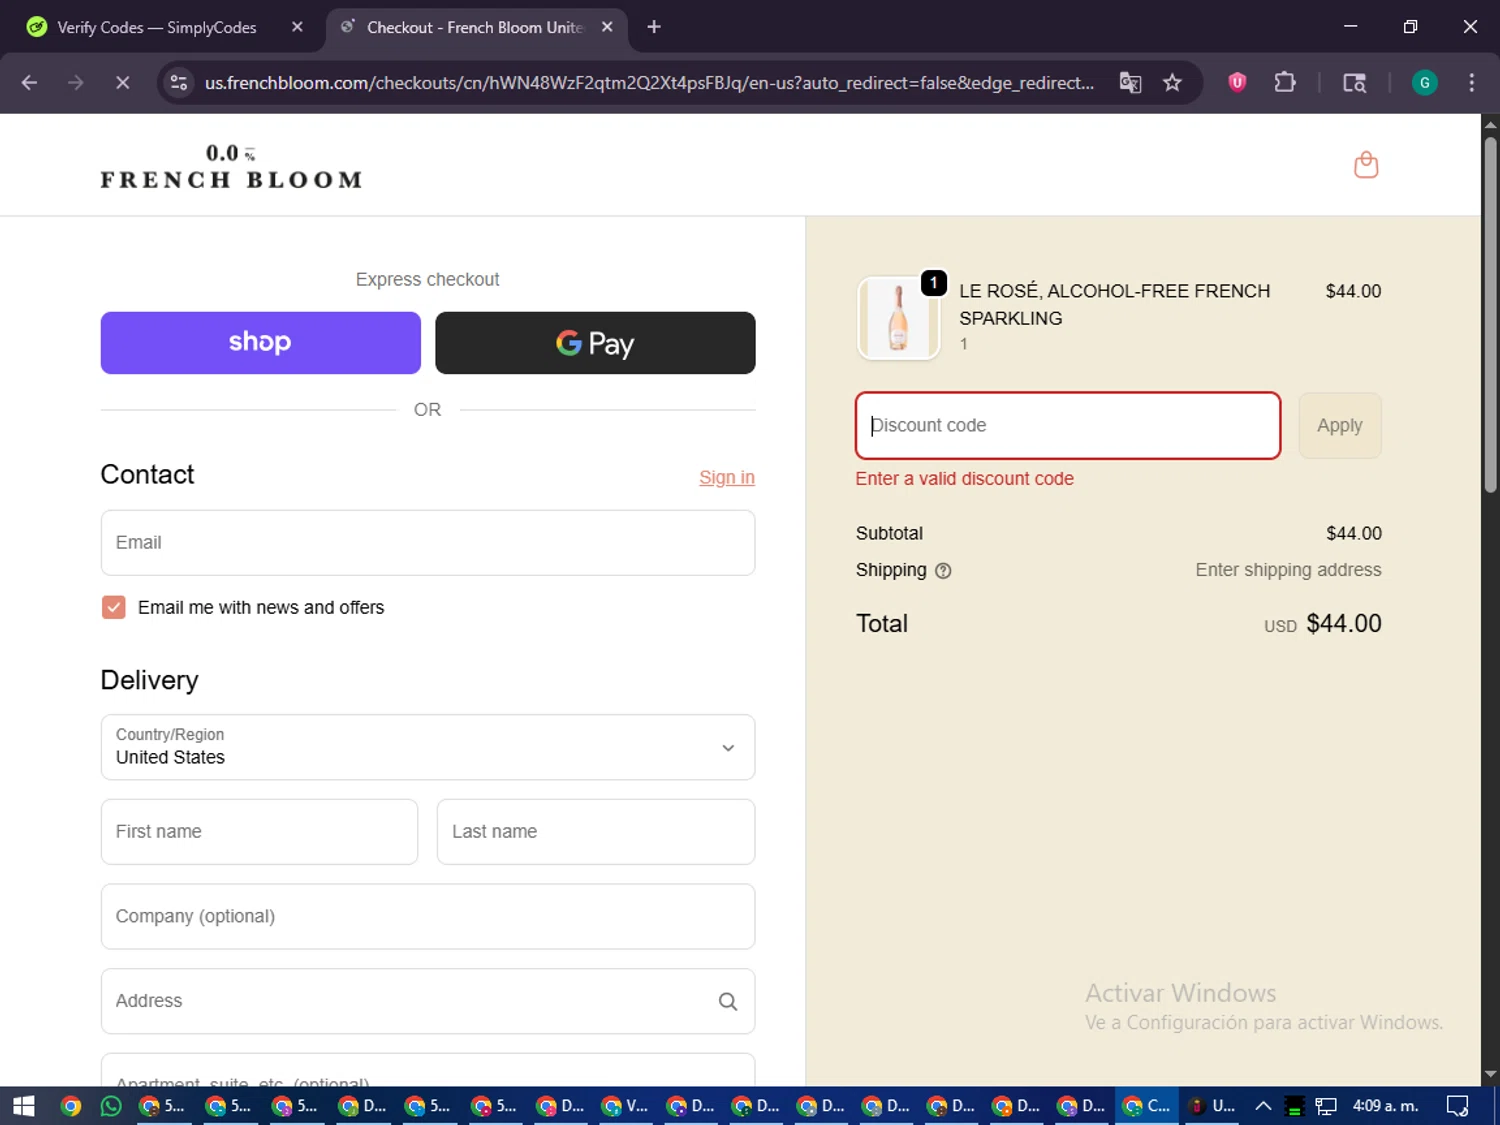The image size is (1500, 1125).
Task: Click the First name field
Action: [x=259, y=832]
